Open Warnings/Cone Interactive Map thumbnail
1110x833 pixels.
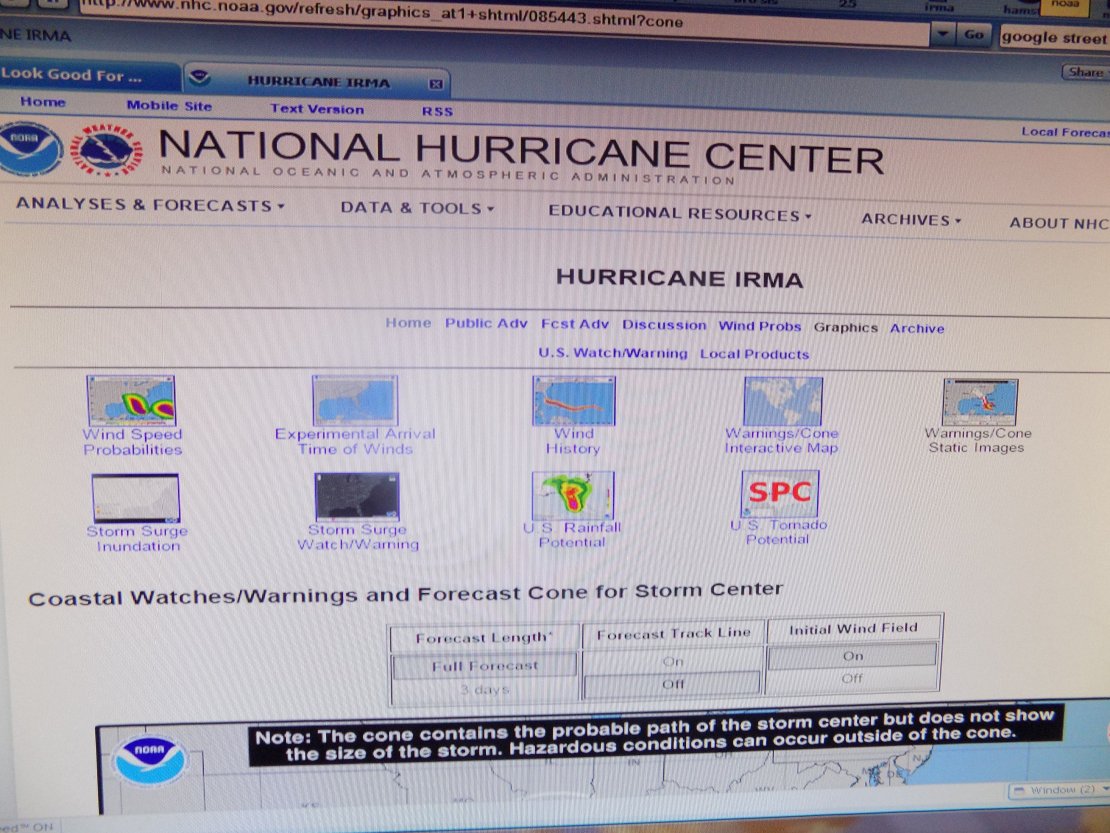click(783, 401)
